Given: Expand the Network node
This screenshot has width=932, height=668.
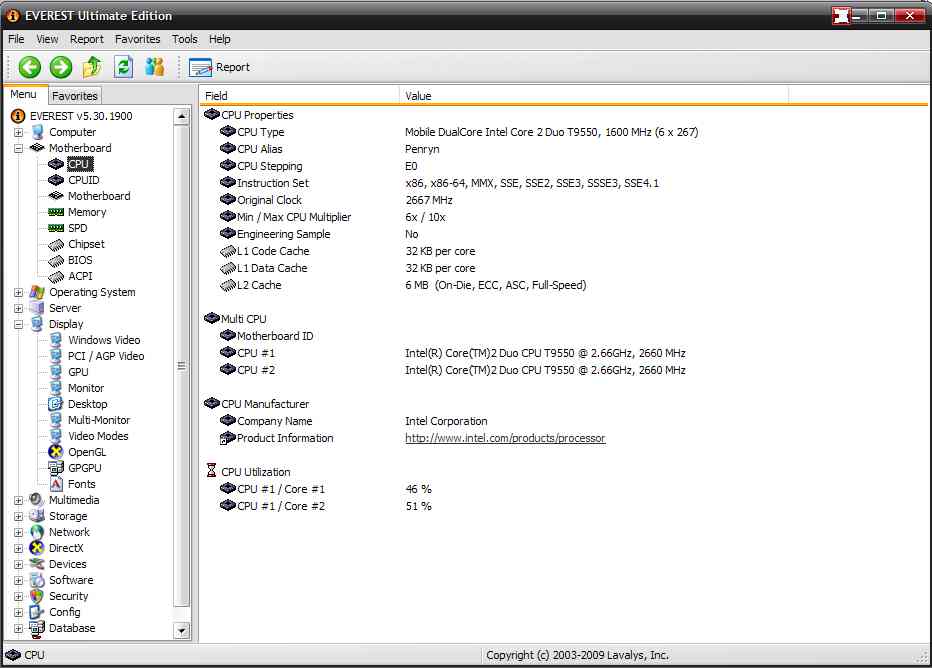Looking at the screenshot, I should [x=18, y=532].
